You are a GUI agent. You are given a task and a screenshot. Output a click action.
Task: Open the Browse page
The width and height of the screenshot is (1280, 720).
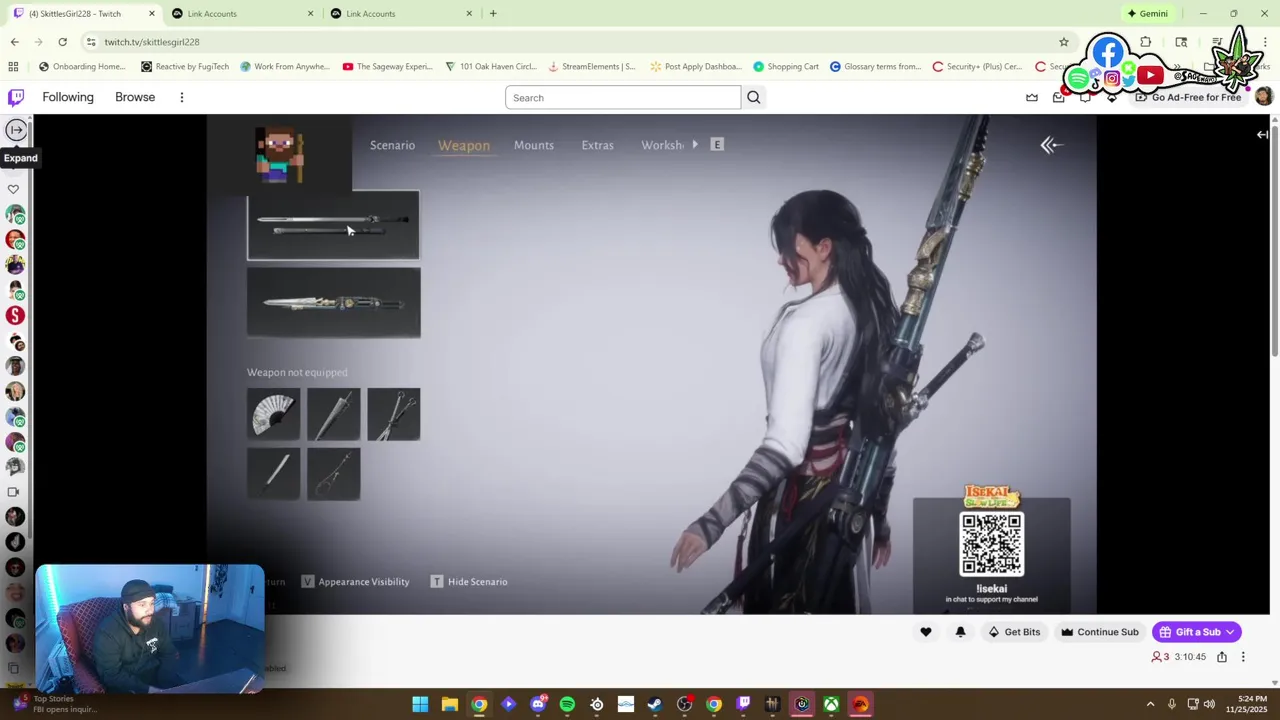tap(135, 97)
